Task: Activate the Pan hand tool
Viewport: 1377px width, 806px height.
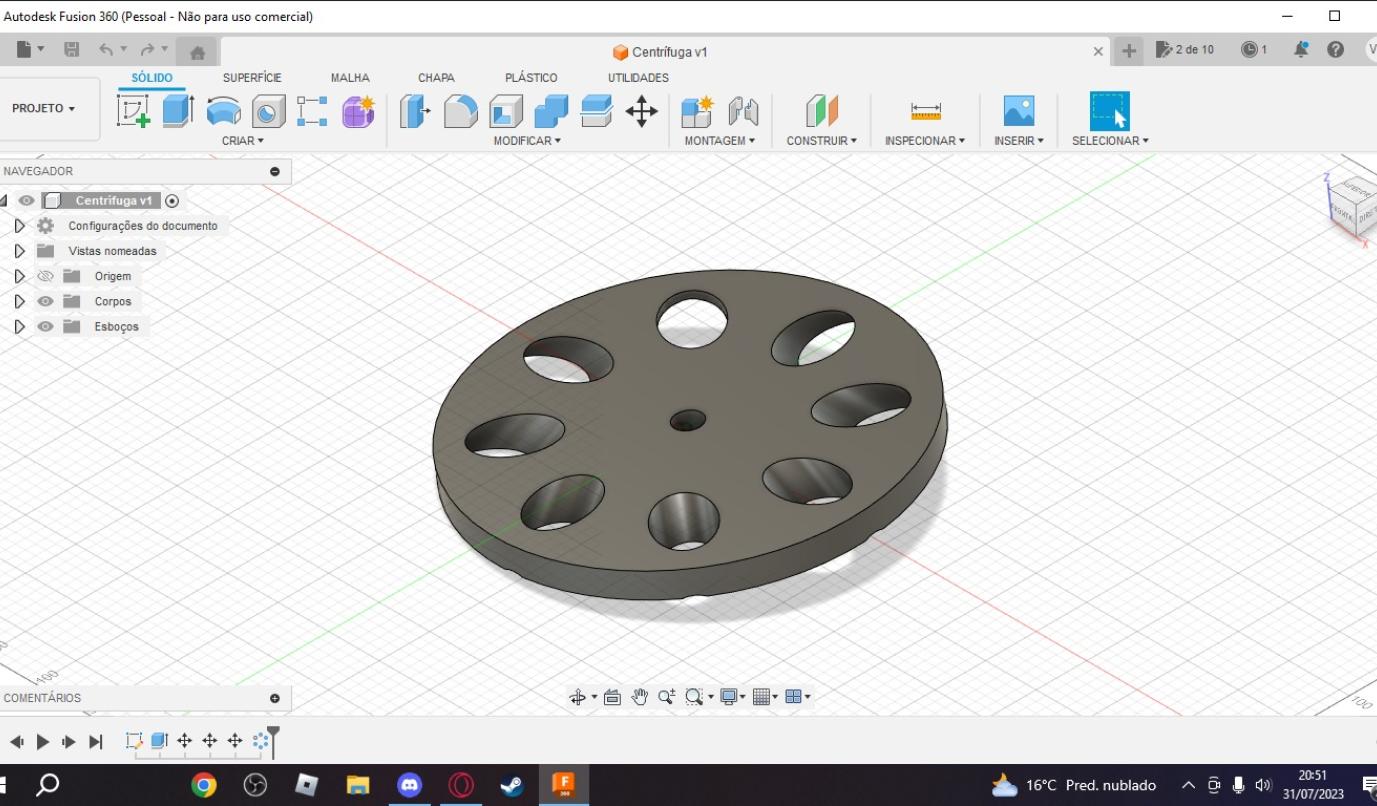Action: (x=640, y=697)
